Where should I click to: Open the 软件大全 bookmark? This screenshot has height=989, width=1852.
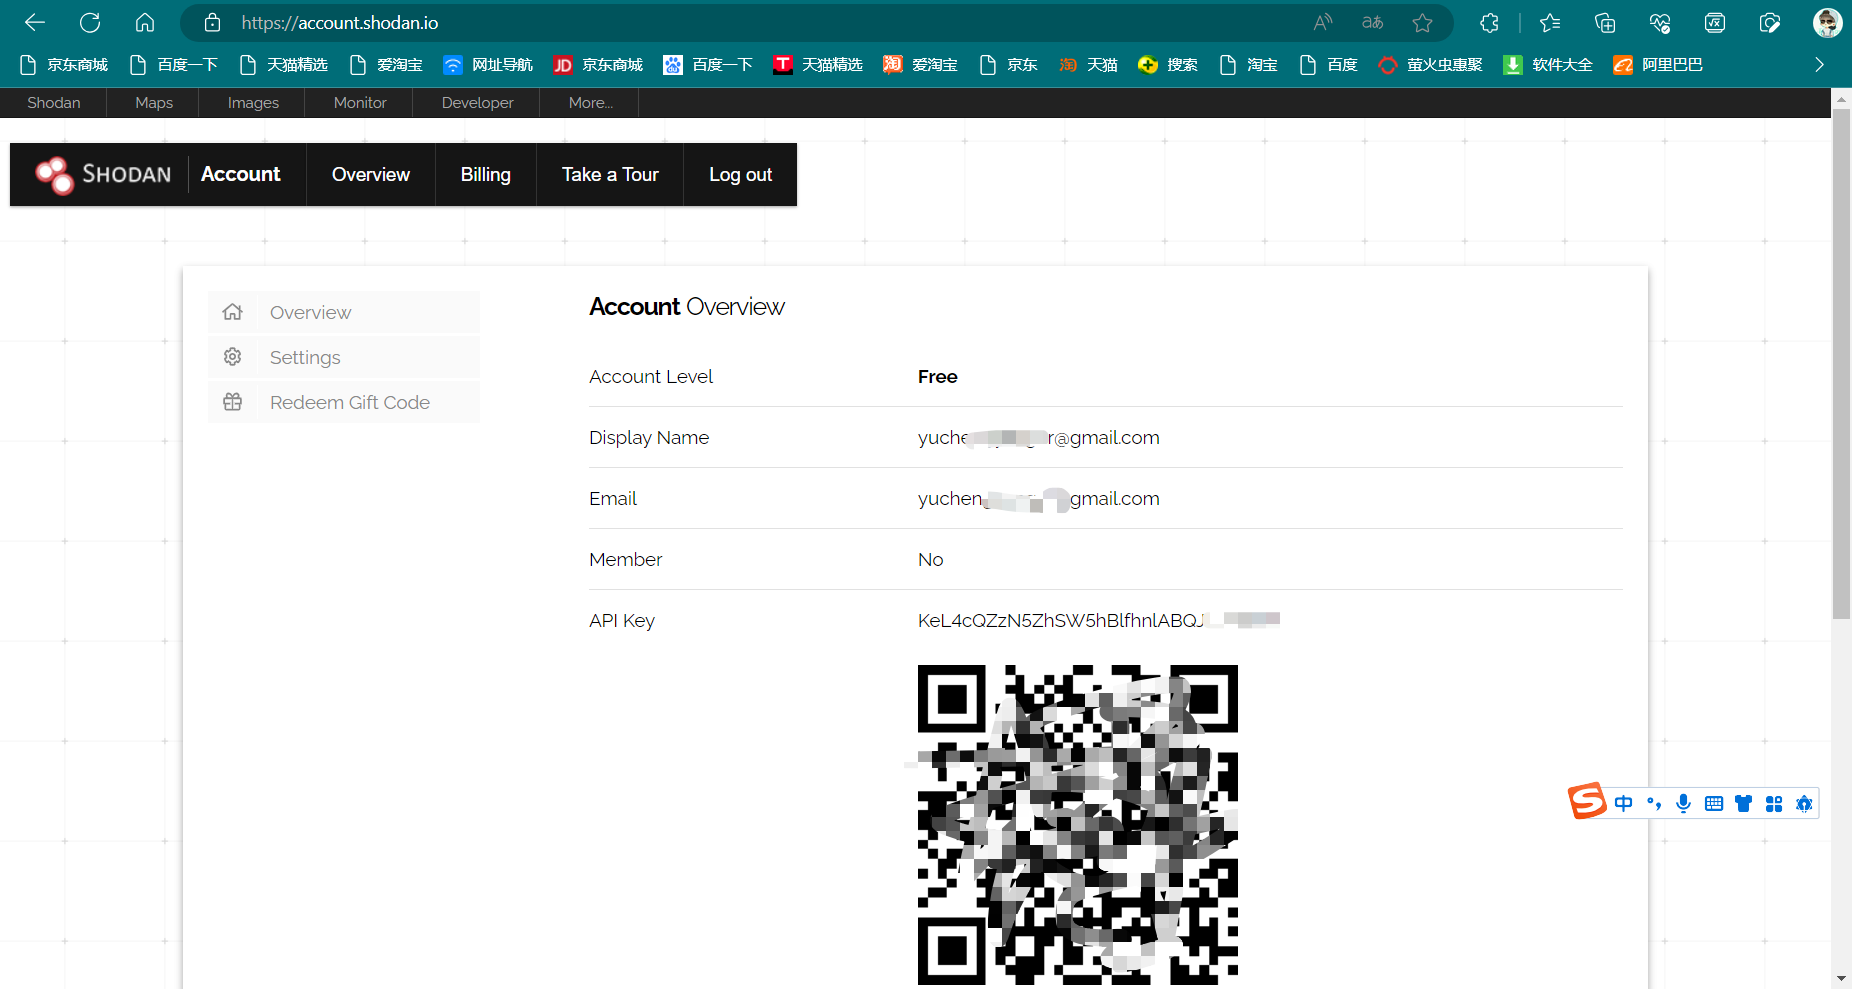[1548, 65]
